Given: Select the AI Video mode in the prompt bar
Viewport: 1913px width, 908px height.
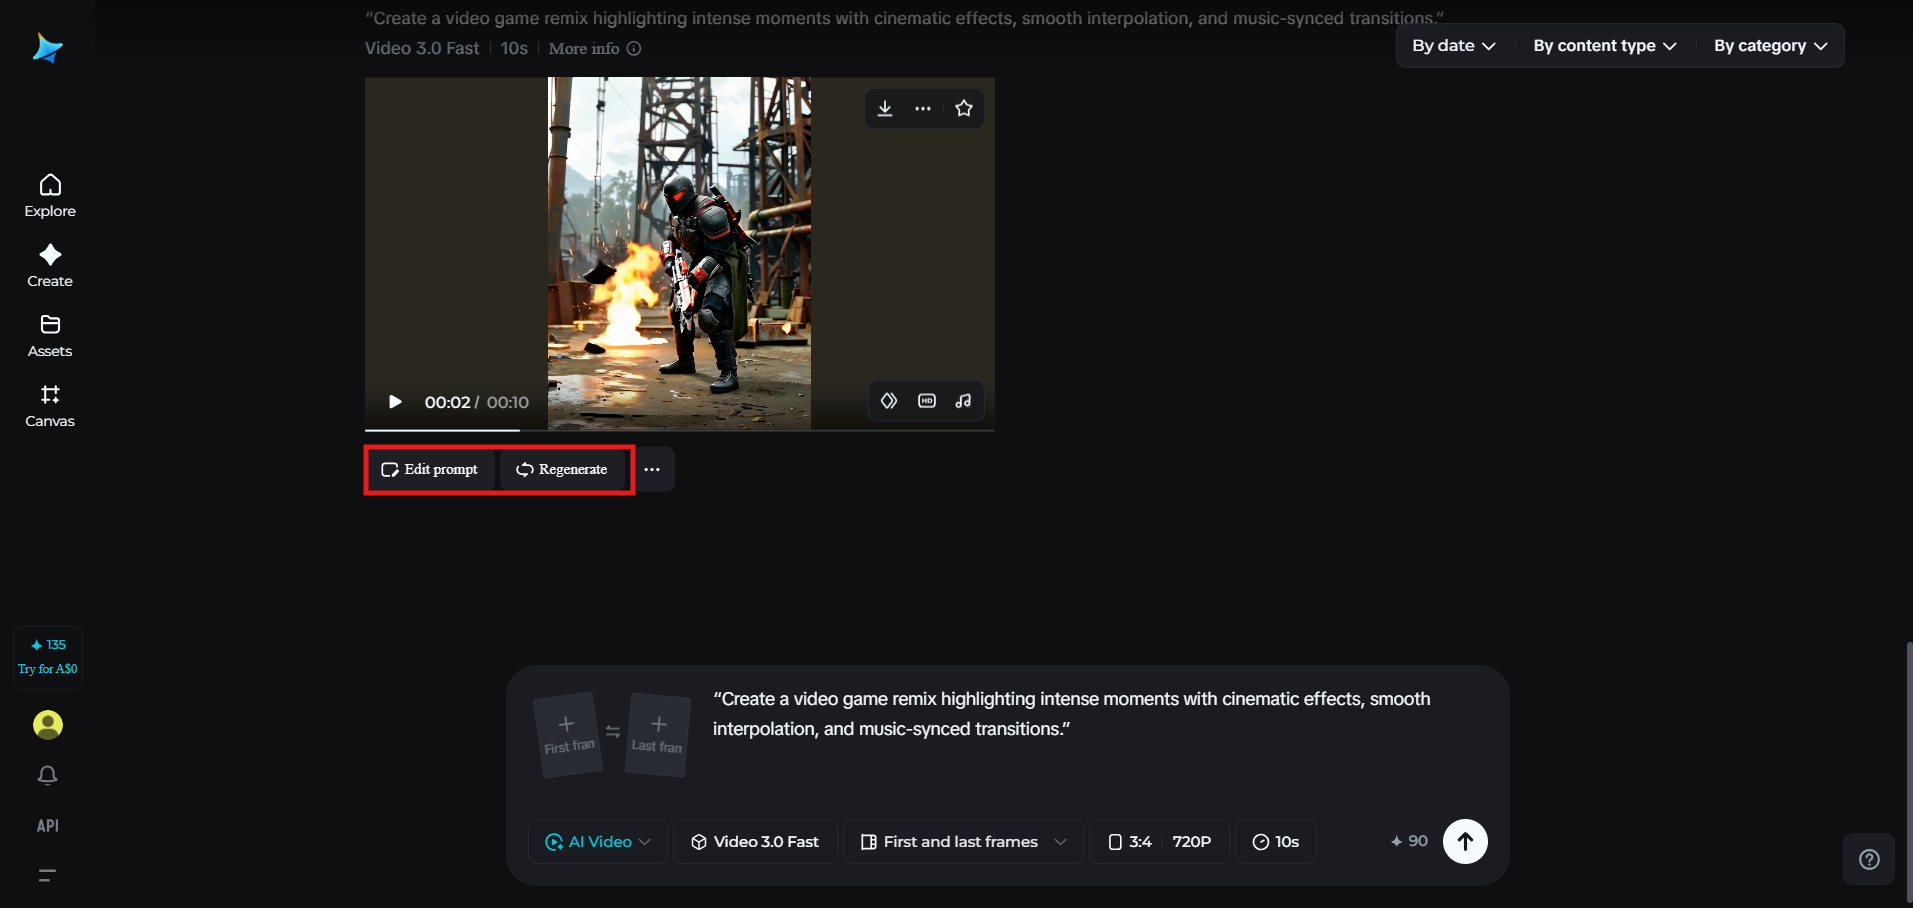Looking at the screenshot, I should point(596,841).
